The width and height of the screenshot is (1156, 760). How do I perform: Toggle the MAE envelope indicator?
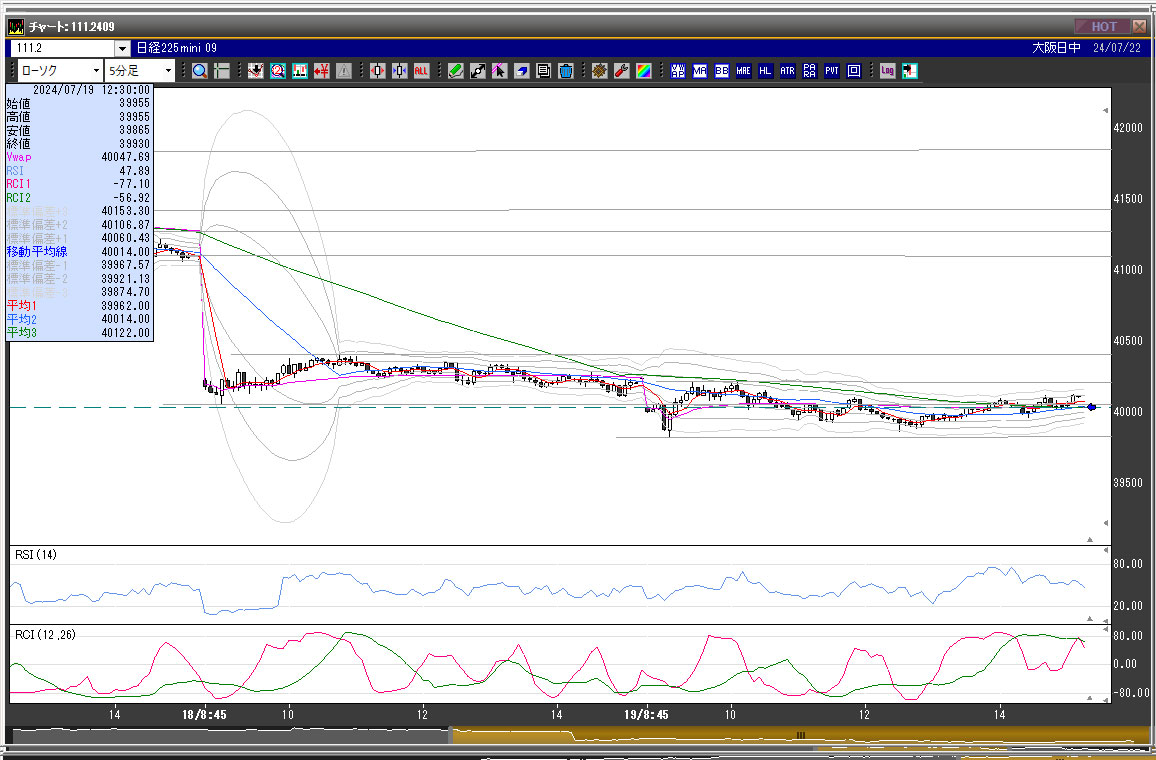[743, 71]
